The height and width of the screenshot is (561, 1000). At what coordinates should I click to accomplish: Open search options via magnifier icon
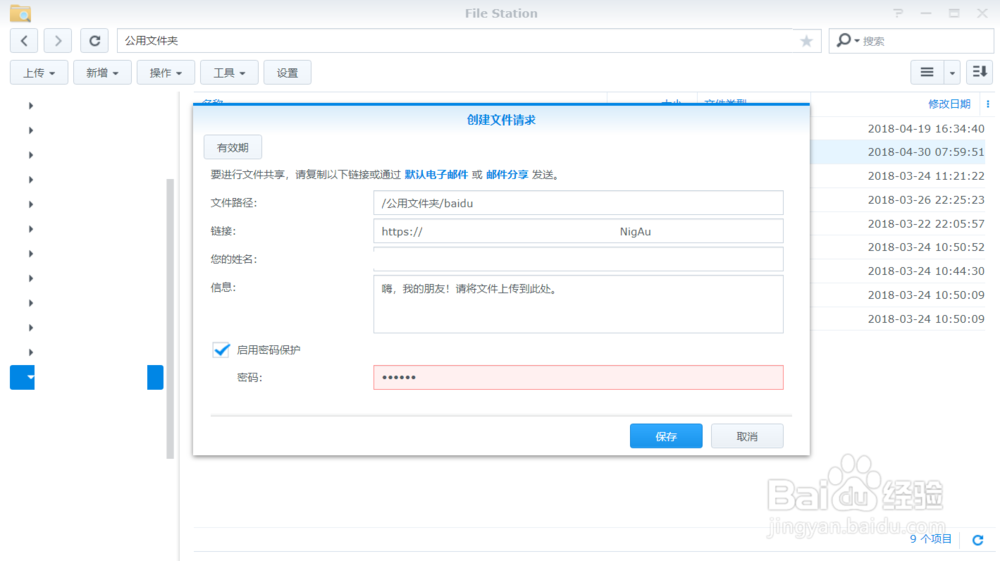coord(847,41)
